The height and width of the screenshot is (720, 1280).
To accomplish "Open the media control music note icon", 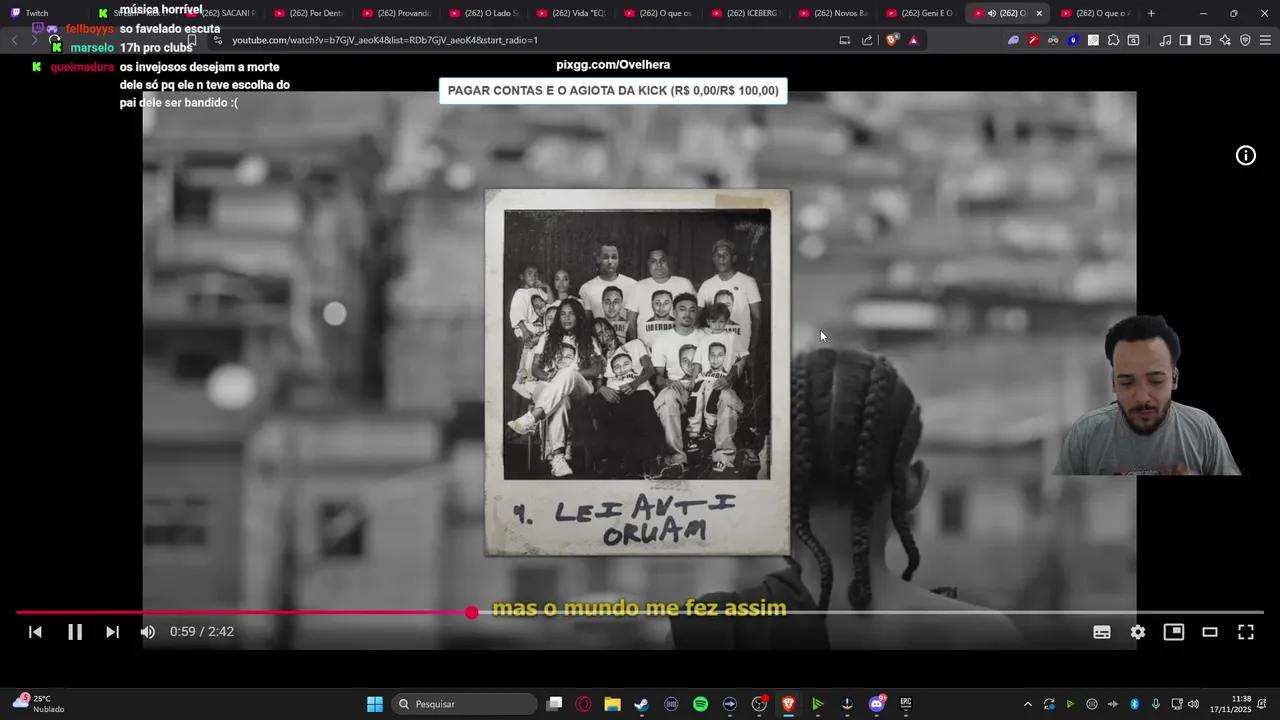I will (1165, 40).
